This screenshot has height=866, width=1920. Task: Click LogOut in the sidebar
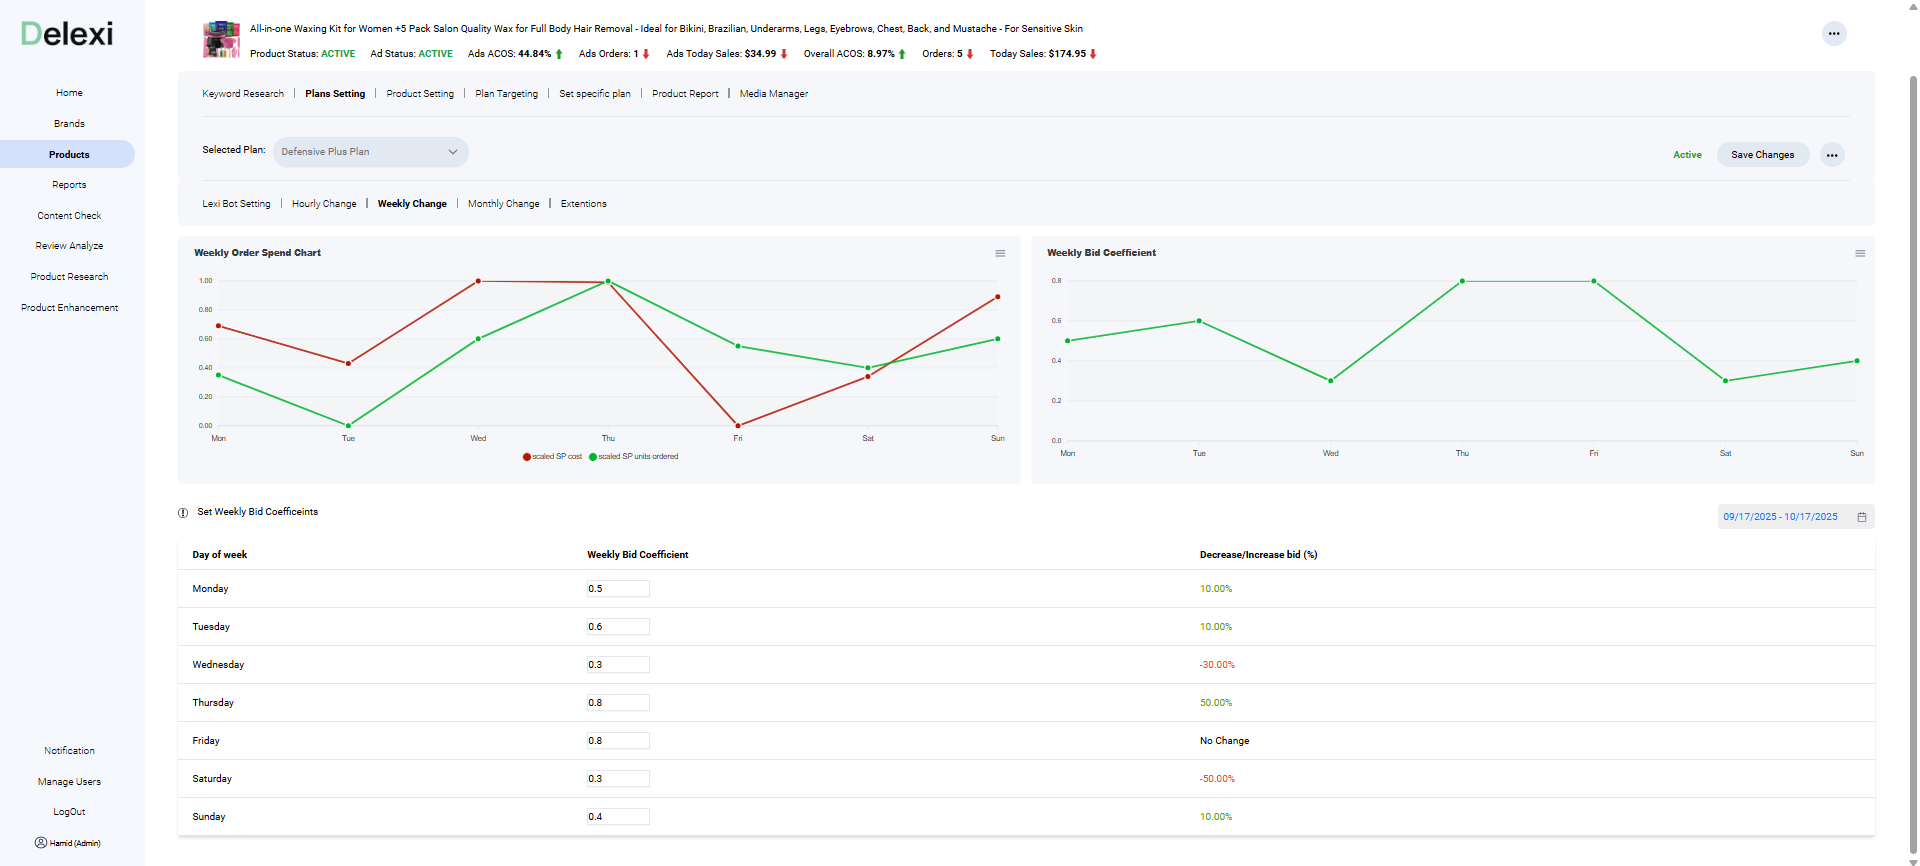(69, 812)
